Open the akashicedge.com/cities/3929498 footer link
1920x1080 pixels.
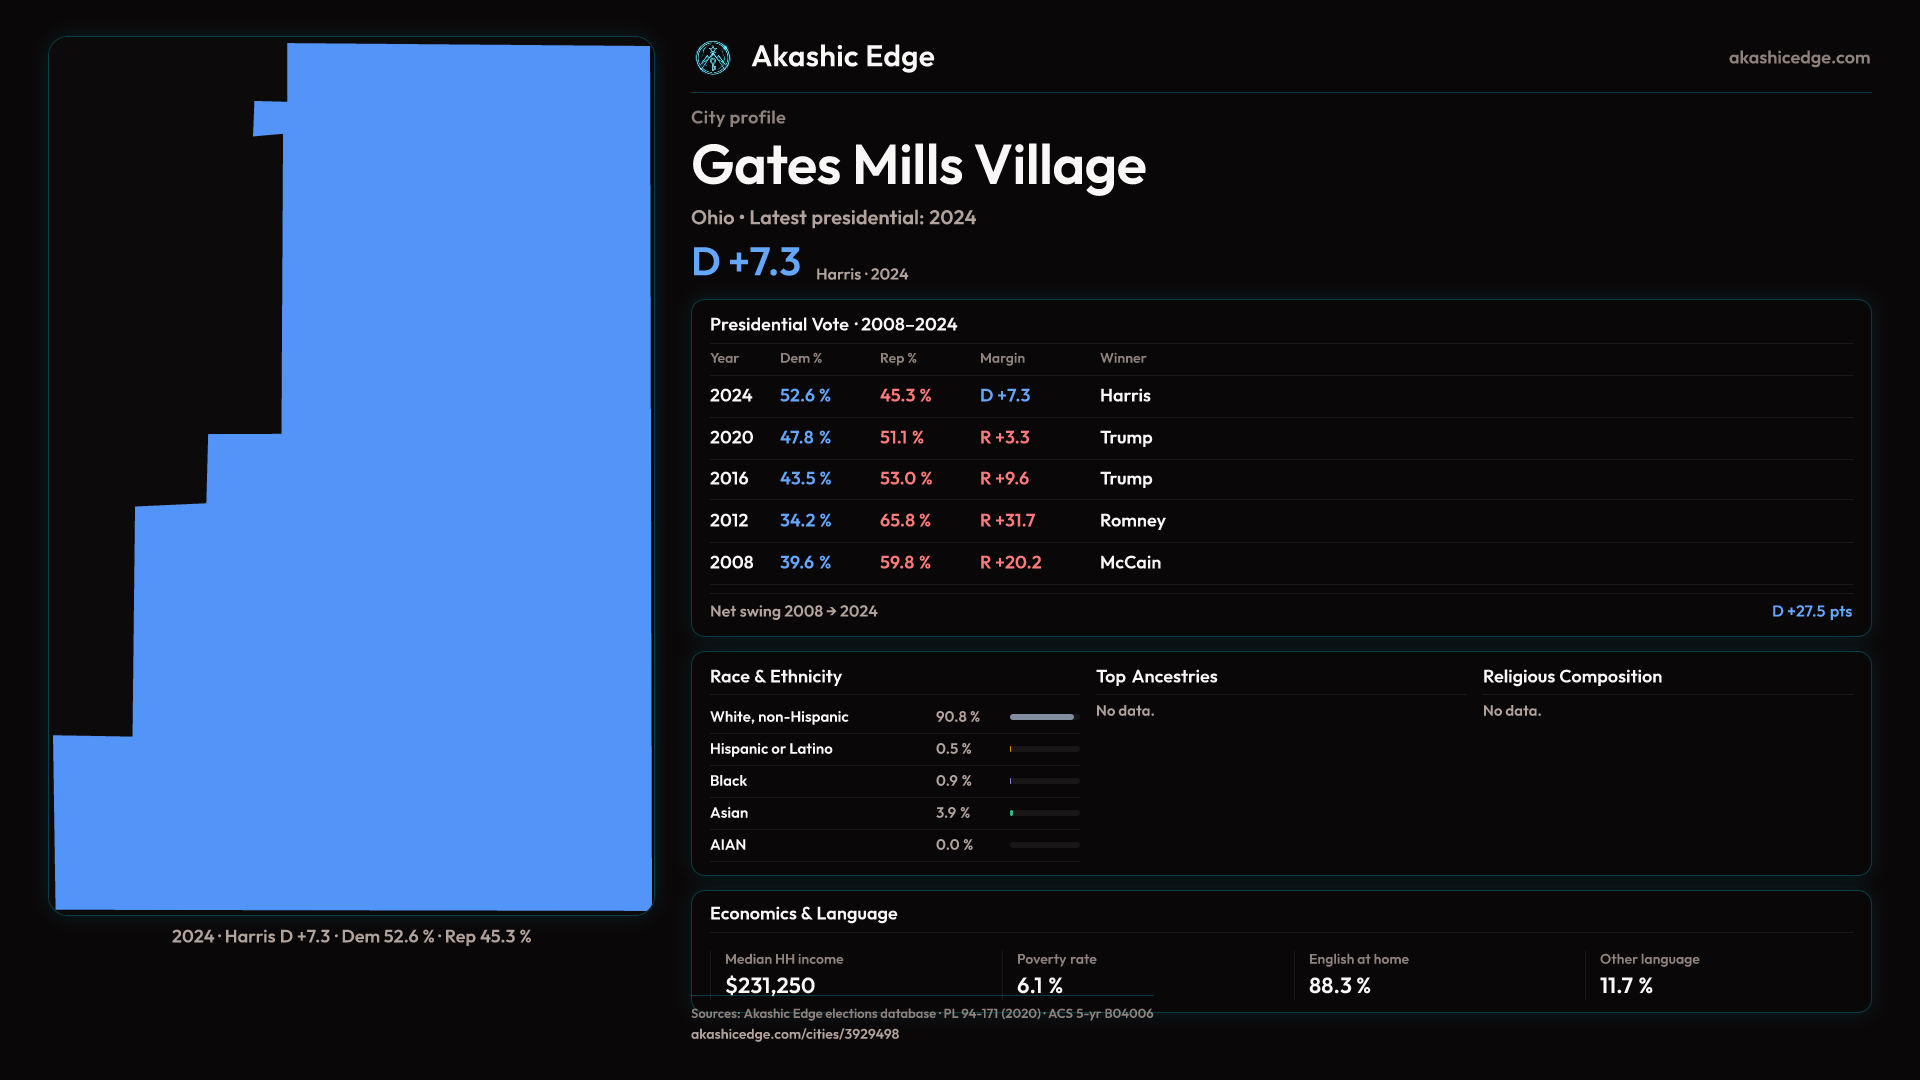pos(794,1034)
